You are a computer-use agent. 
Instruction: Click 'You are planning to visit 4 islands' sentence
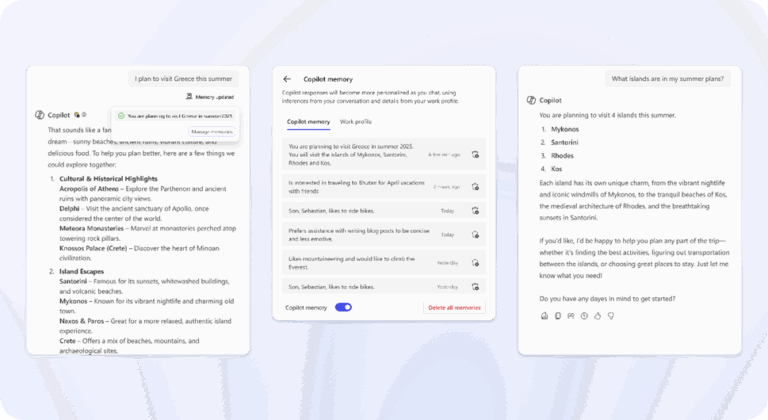[607, 115]
